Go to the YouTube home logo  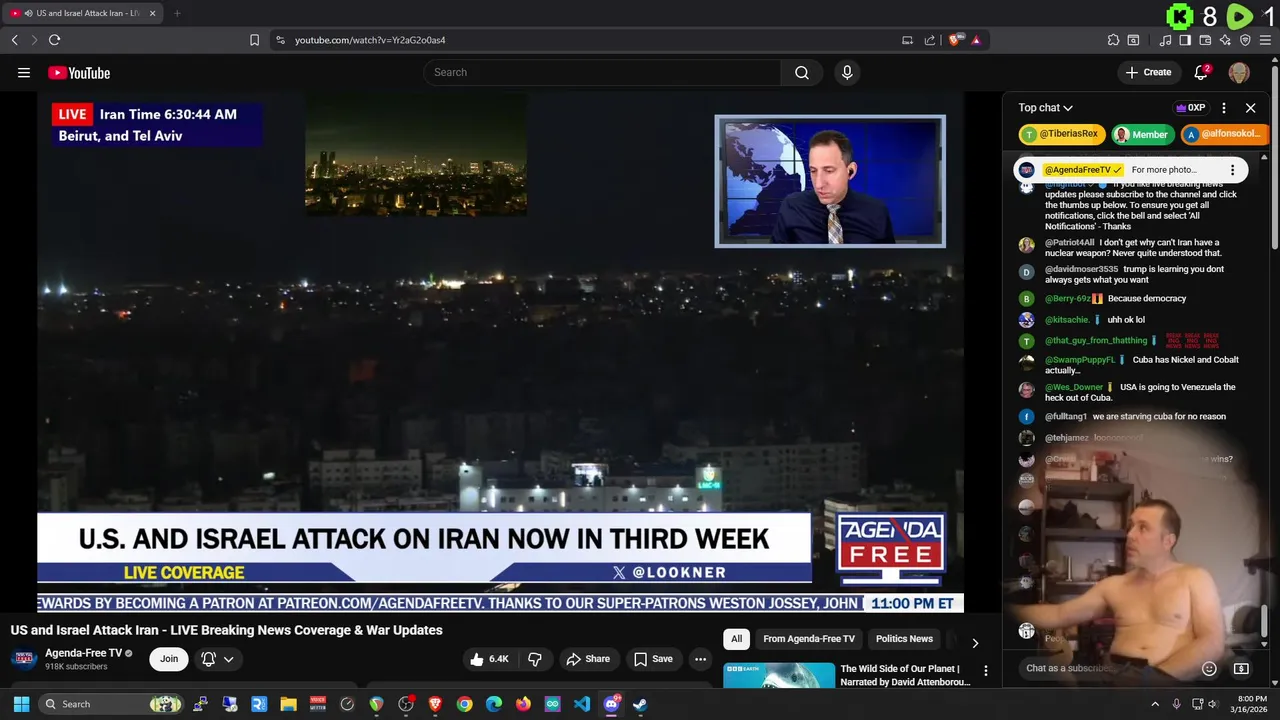click(79, 72)
